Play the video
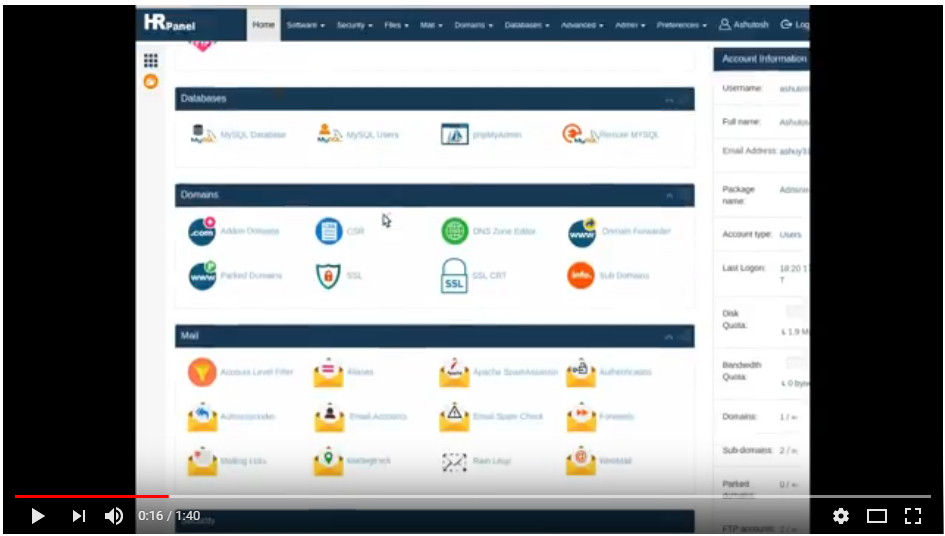Screen dimensions: 945x536 click(x=37, y=516)
